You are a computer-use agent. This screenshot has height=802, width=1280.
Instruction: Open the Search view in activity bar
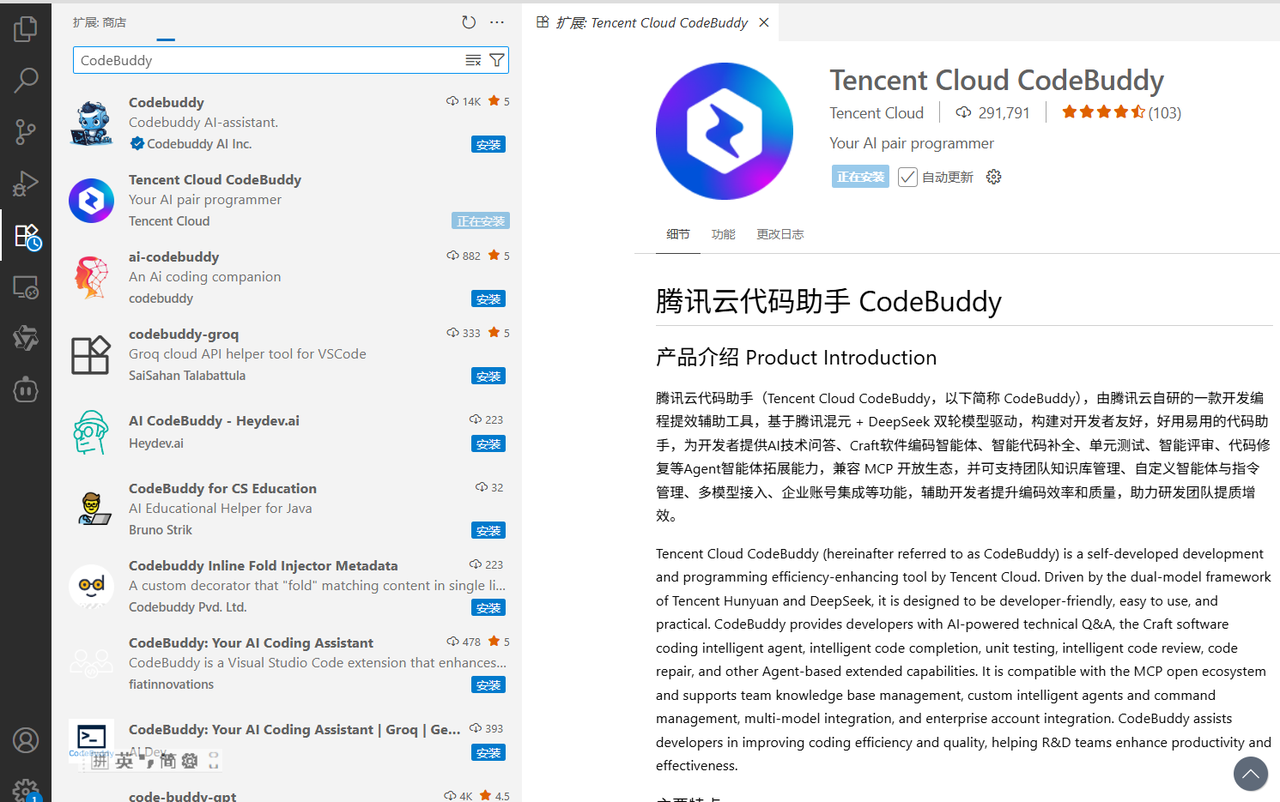[x=25, y=80]
